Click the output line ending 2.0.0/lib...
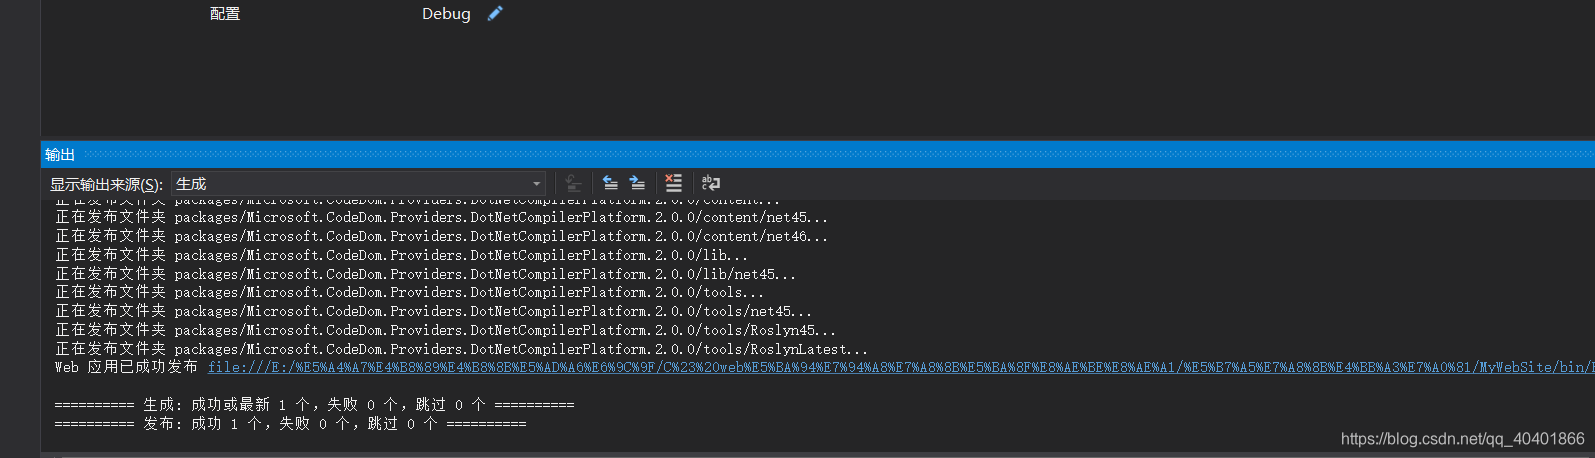Image resolution: width=1595 pixels, height=458 pixels. pyautogui.click(x=401, y=255)
